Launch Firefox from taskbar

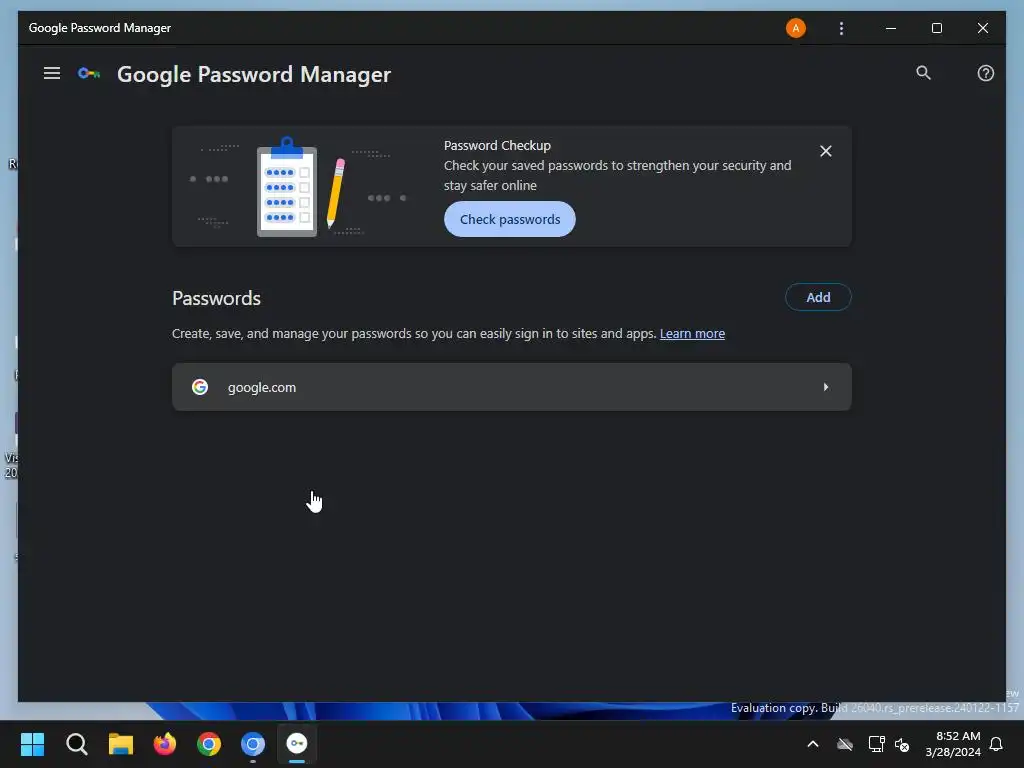165,744
